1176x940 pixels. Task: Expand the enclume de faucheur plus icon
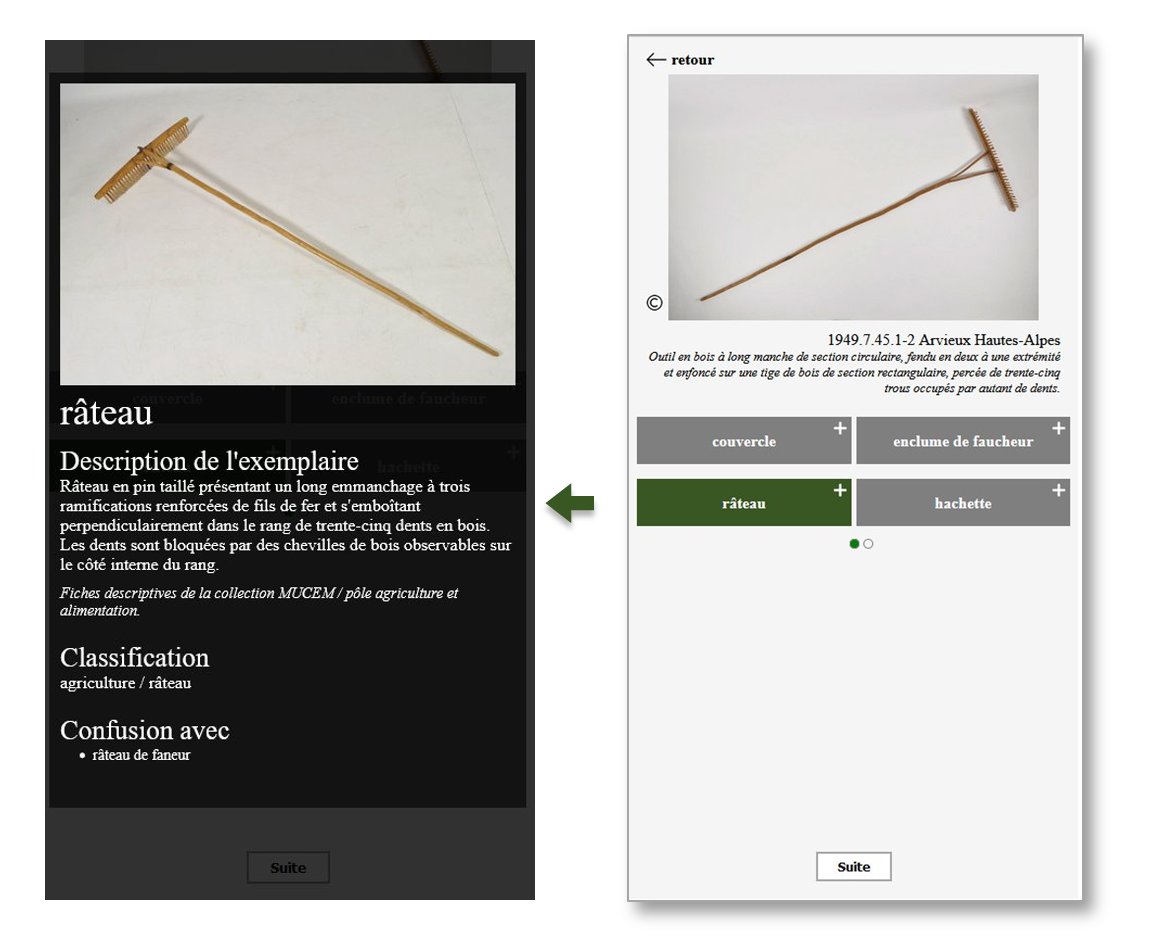pos(1058,428)
